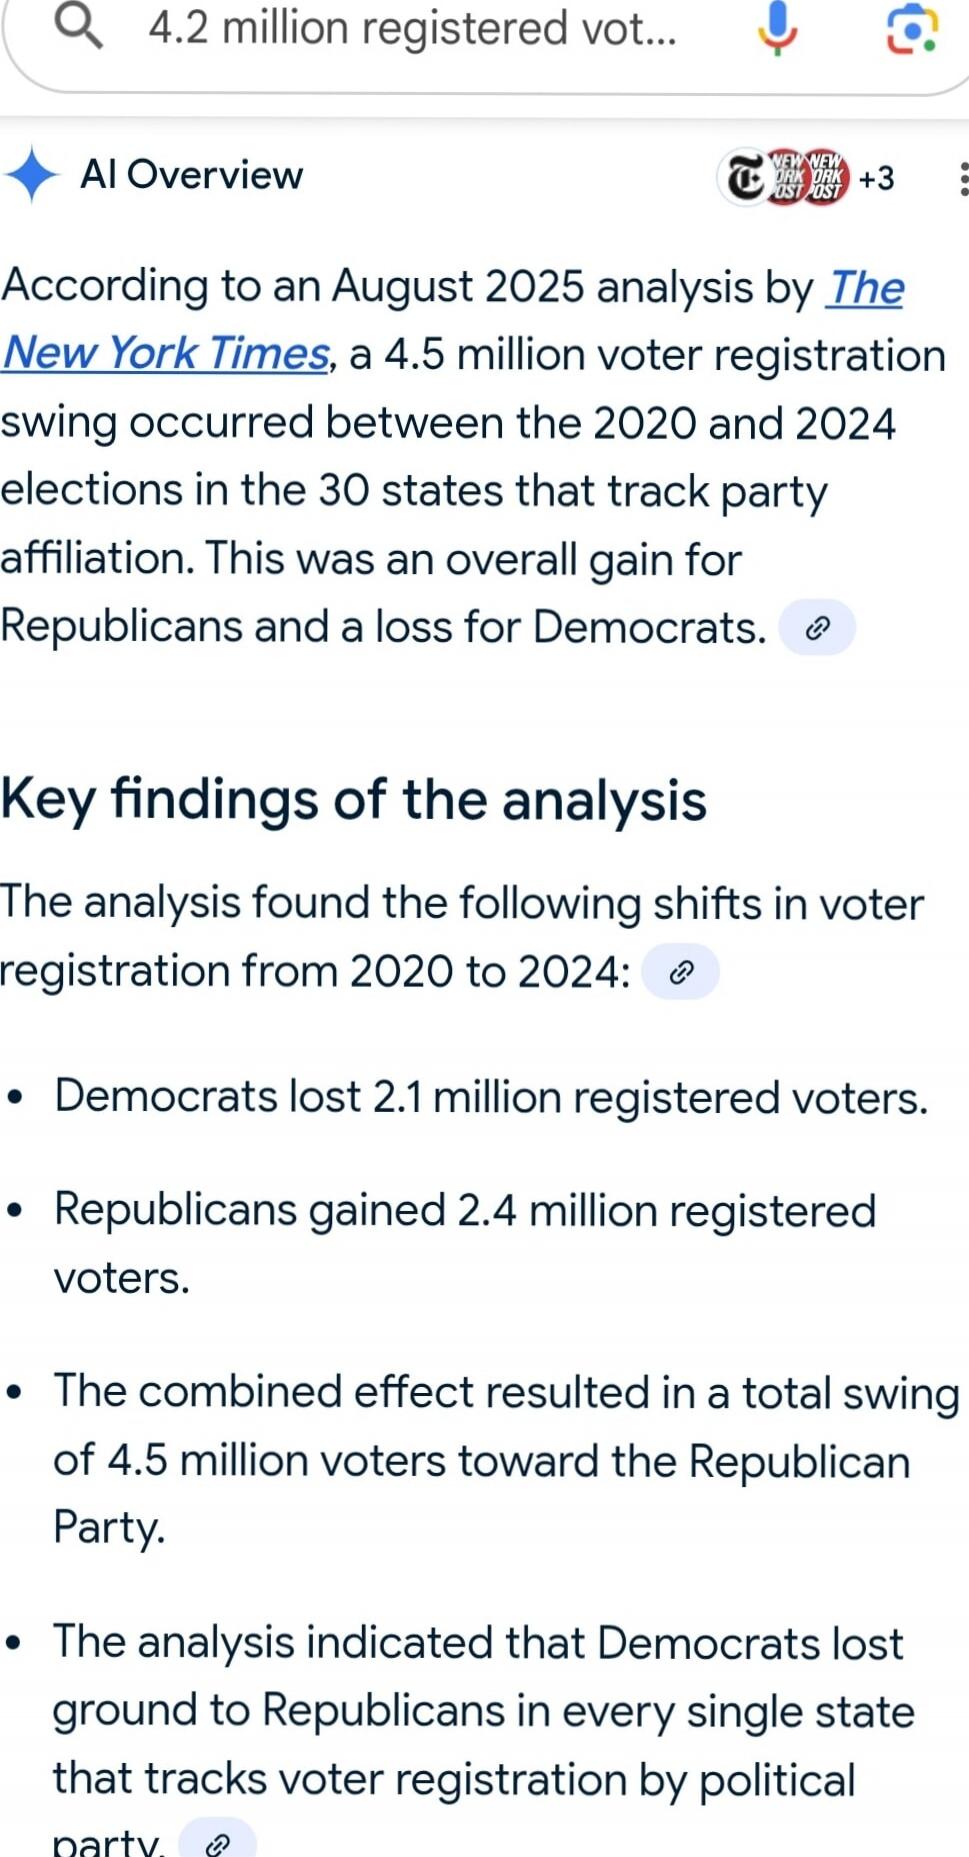Click link chip after '2020 to 2024:'
This screenshot has height=1857, width=969.
680,972
